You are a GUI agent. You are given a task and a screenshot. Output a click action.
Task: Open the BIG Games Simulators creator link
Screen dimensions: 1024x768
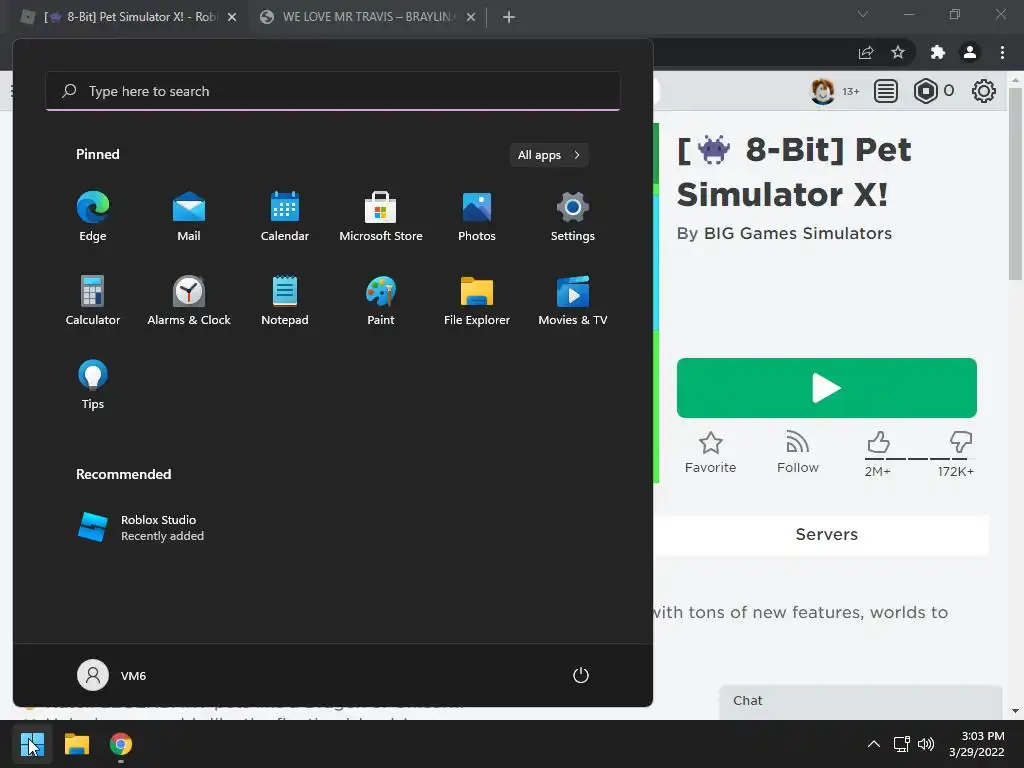click(797, 234)
